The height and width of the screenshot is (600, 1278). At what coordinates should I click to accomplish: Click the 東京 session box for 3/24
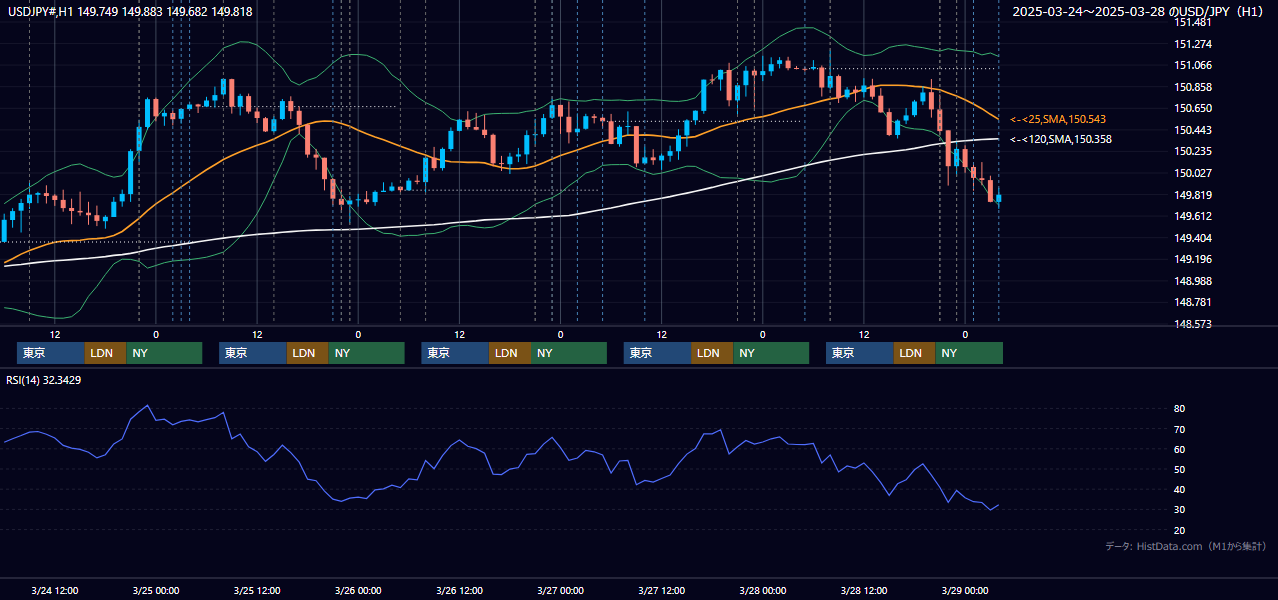tap(50, 353)
